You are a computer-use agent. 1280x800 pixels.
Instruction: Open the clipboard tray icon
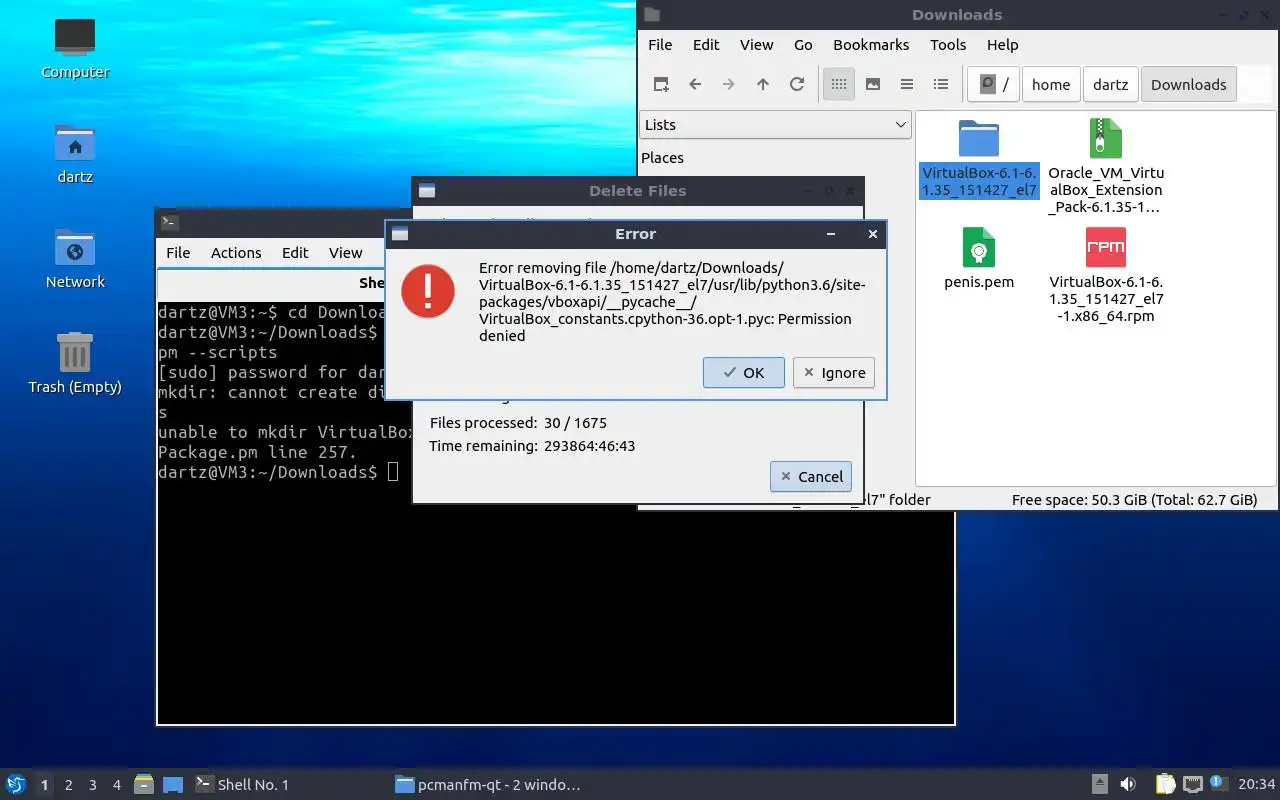coord(1165,784)
